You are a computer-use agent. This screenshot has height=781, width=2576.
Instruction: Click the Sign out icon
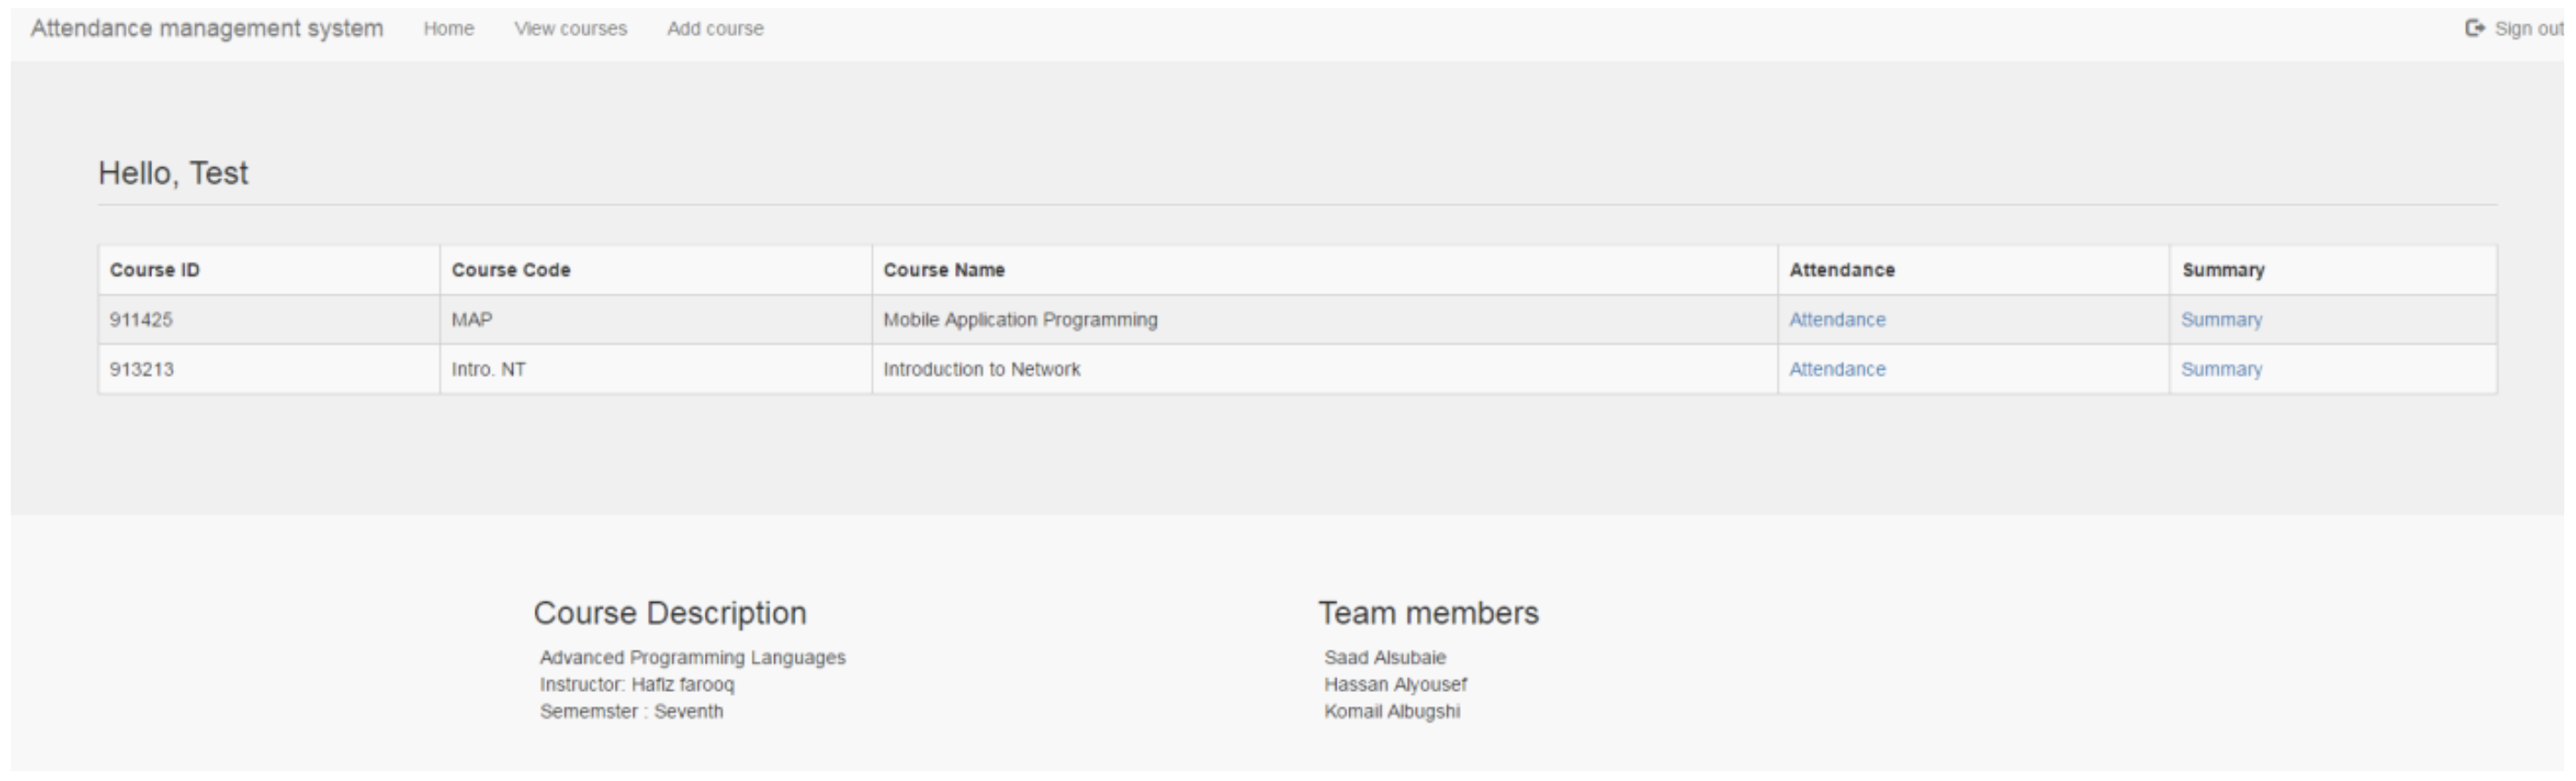pyautogui.click(x=2475, y=28)
